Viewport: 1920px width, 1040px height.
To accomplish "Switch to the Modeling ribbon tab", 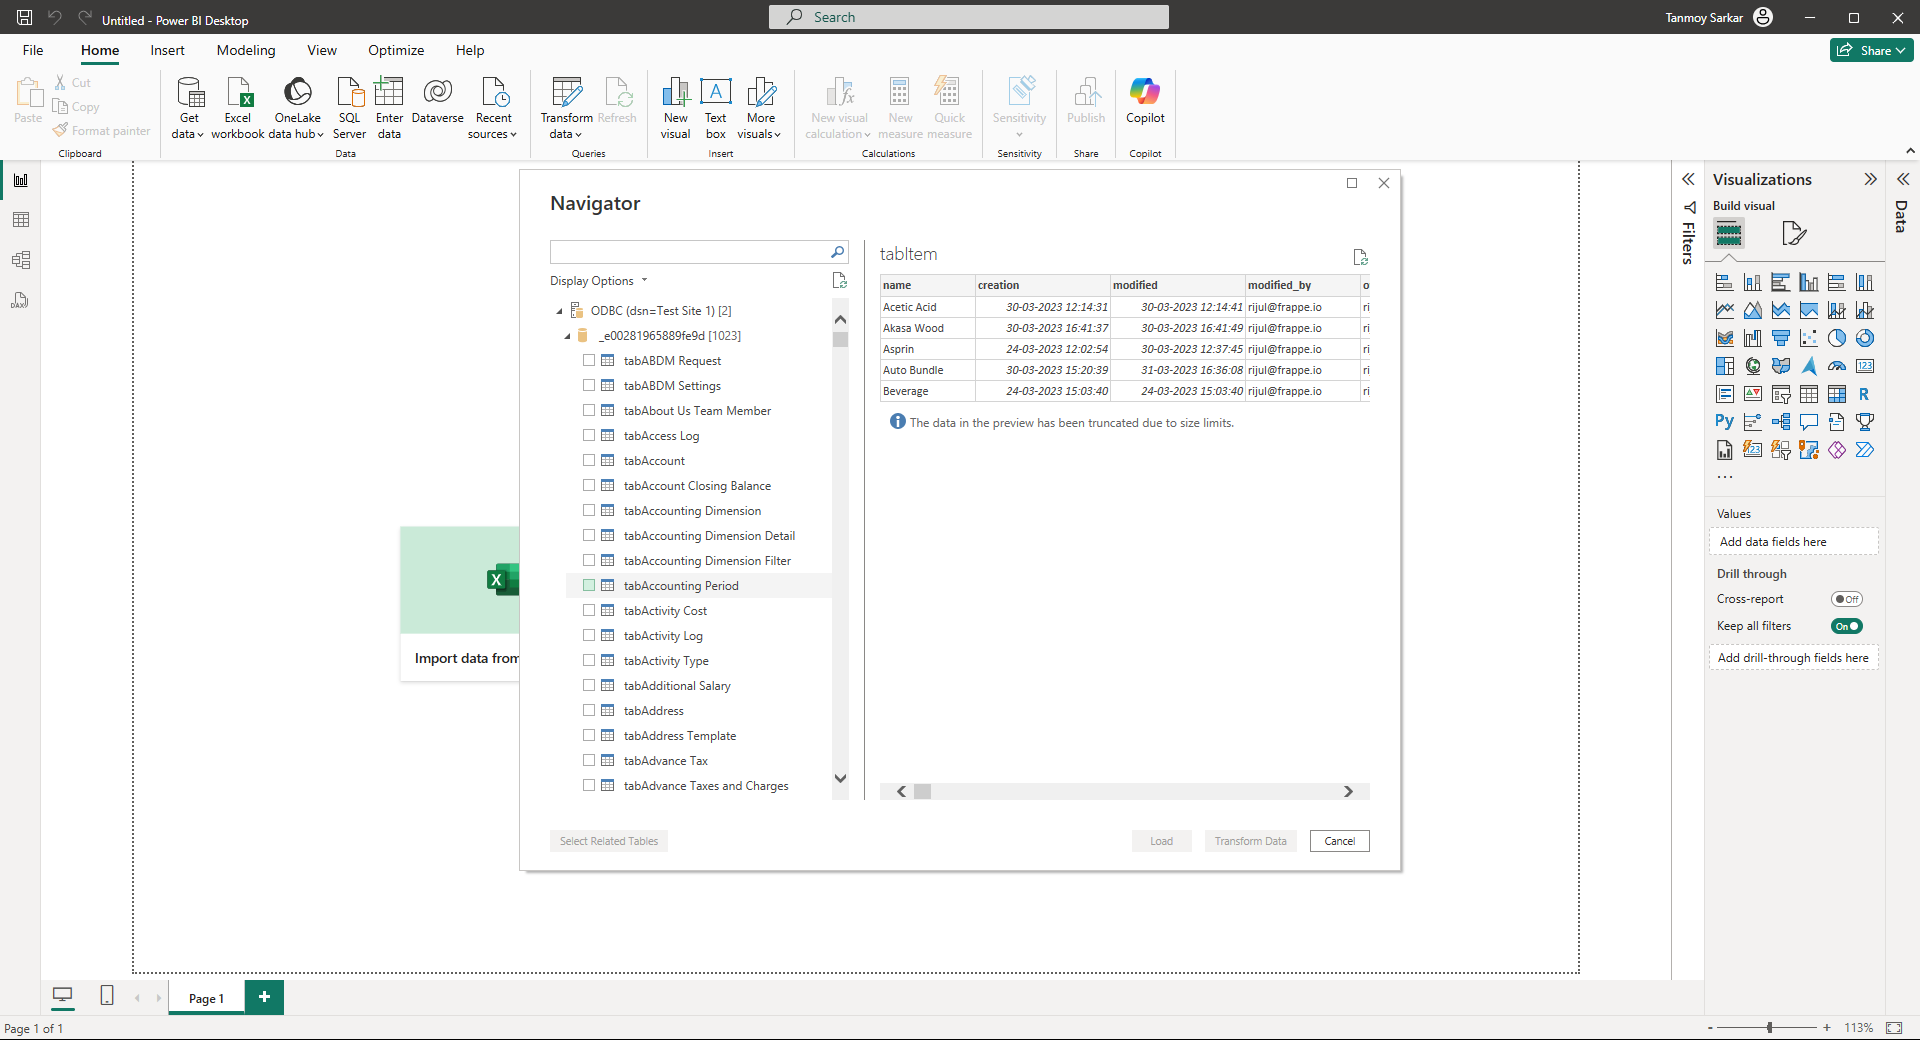I will pyautogui.click(x=246, y=50).
